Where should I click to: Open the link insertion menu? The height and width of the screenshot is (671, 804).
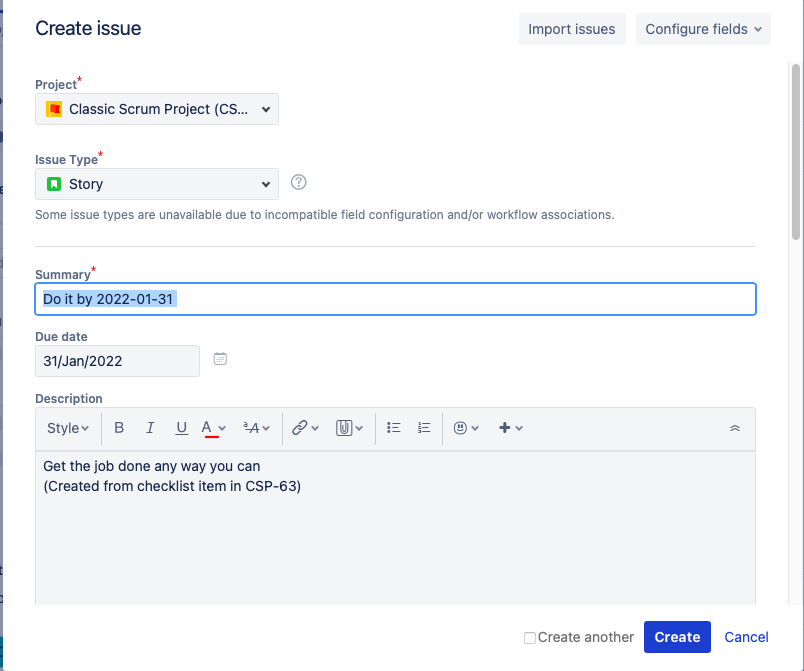[x=305, y=428]
